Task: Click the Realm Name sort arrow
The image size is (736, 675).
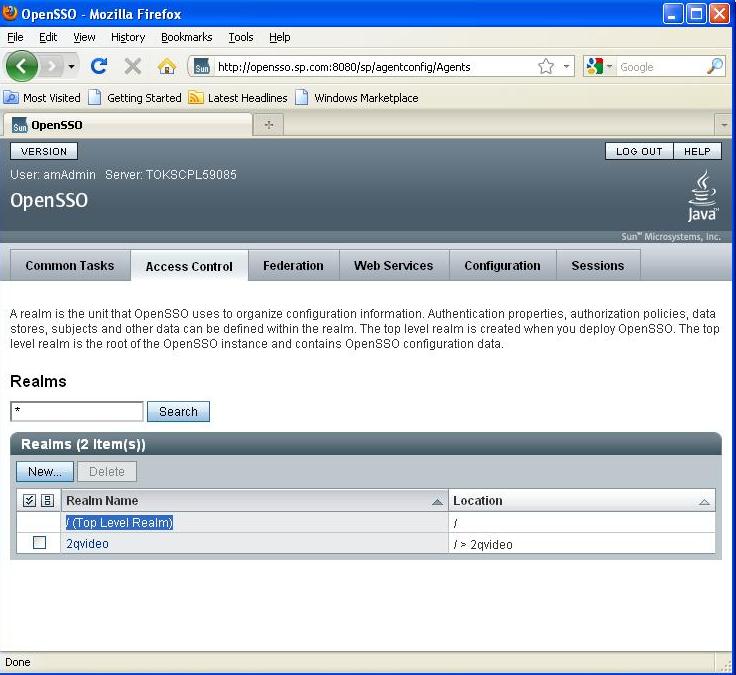Action: pos(437,502)
